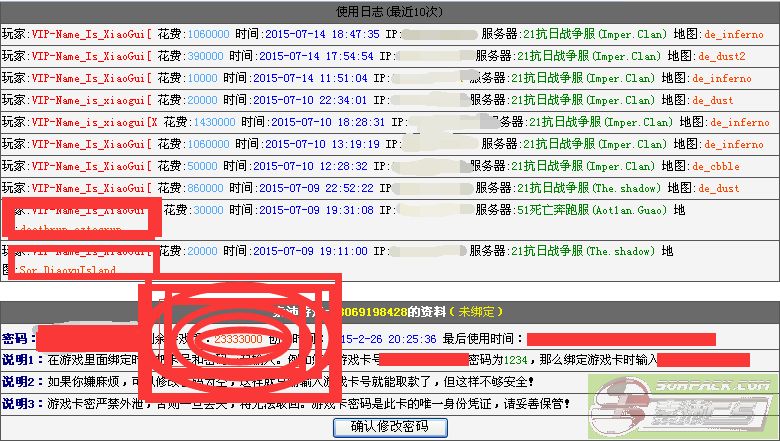
Task: Click the cost value 390000
Action: (x=208, y=56)
